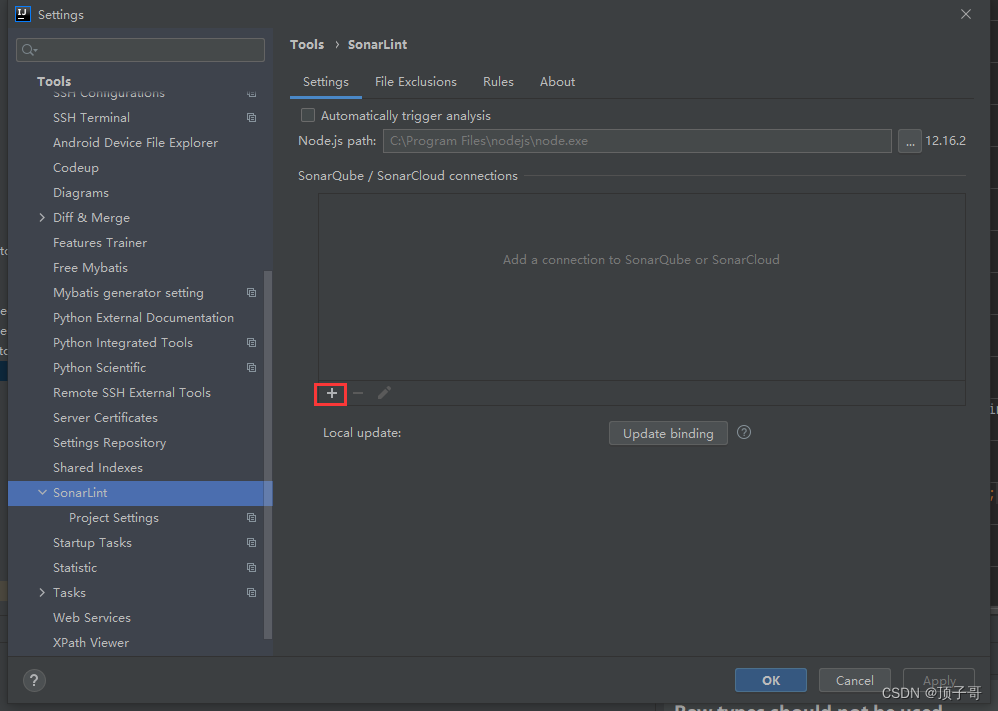
Task: Open Web Services settings
Action: coord(92,618)
